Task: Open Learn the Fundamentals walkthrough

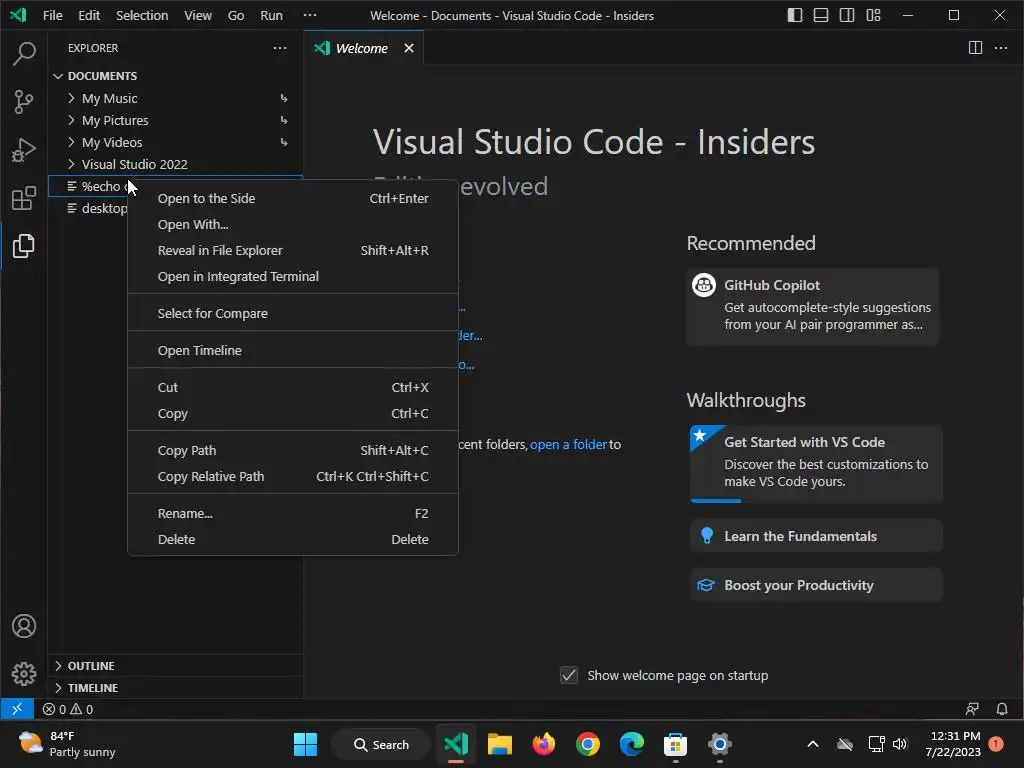Action: 816,536
